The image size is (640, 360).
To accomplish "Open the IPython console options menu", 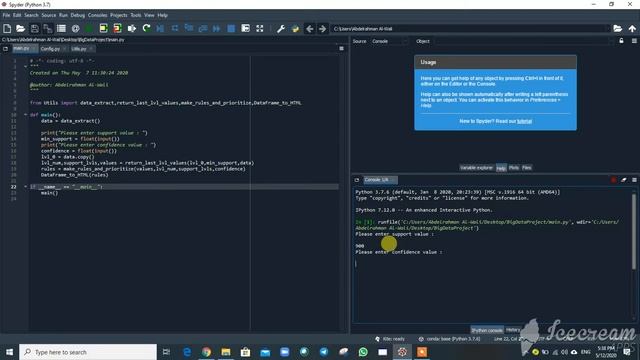I will point(634,180).
